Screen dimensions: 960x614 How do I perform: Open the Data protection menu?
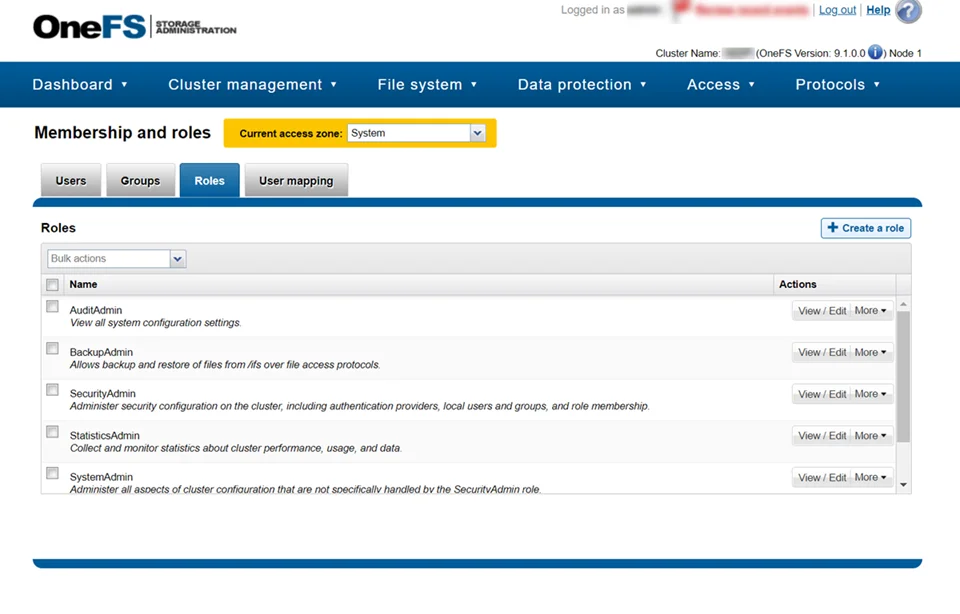tap(582, 84)
